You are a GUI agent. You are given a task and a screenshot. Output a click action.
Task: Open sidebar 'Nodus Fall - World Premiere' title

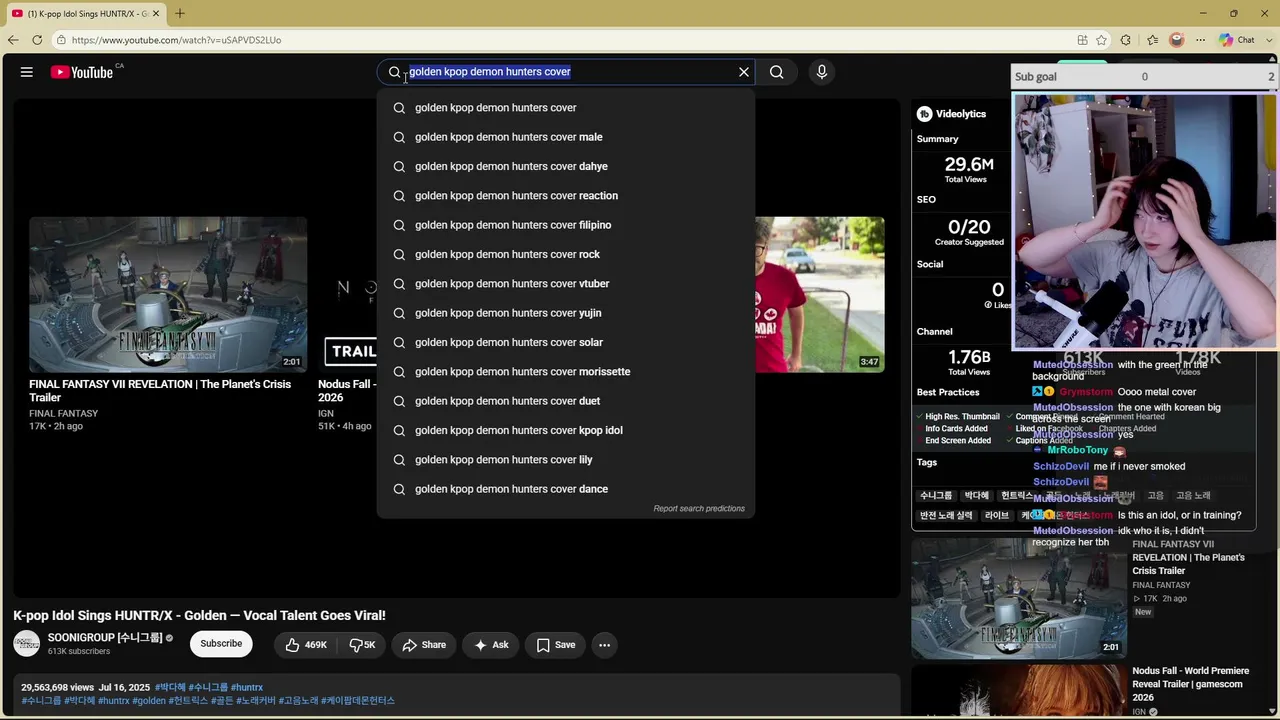1190,684
